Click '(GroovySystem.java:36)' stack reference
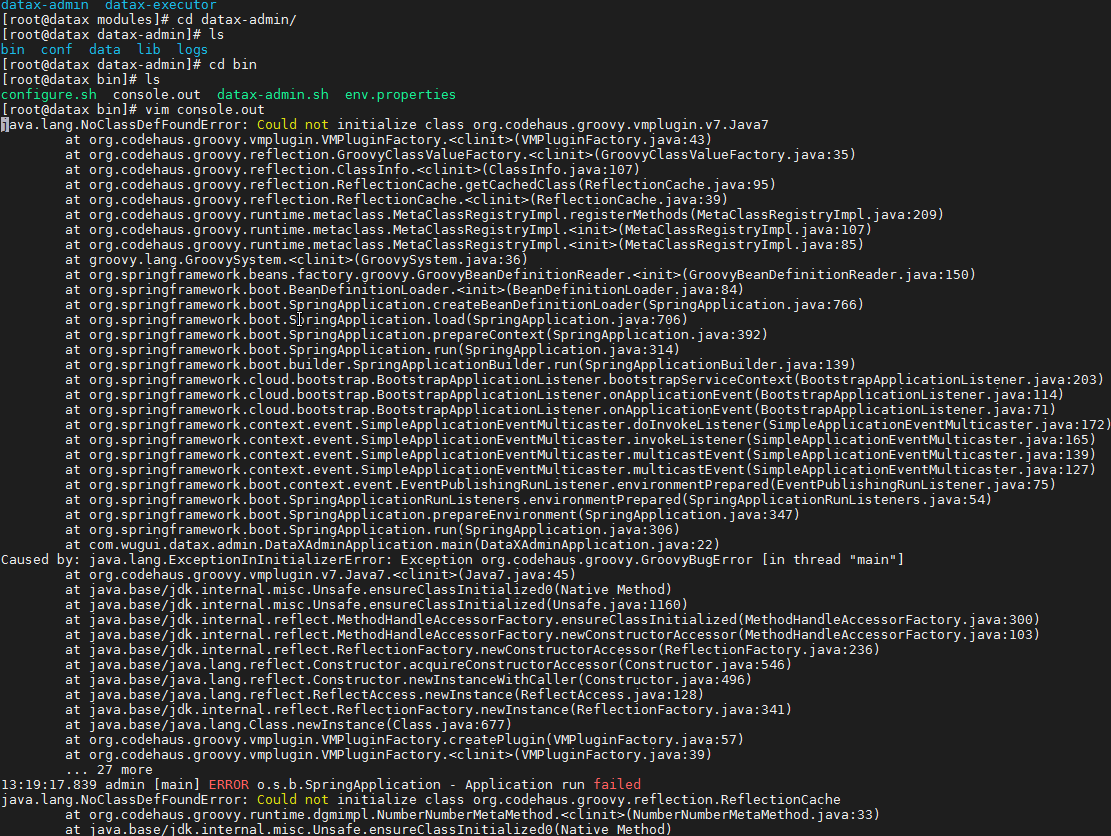The width and height of the screenshot is (1111, 836). coord(441,259)
